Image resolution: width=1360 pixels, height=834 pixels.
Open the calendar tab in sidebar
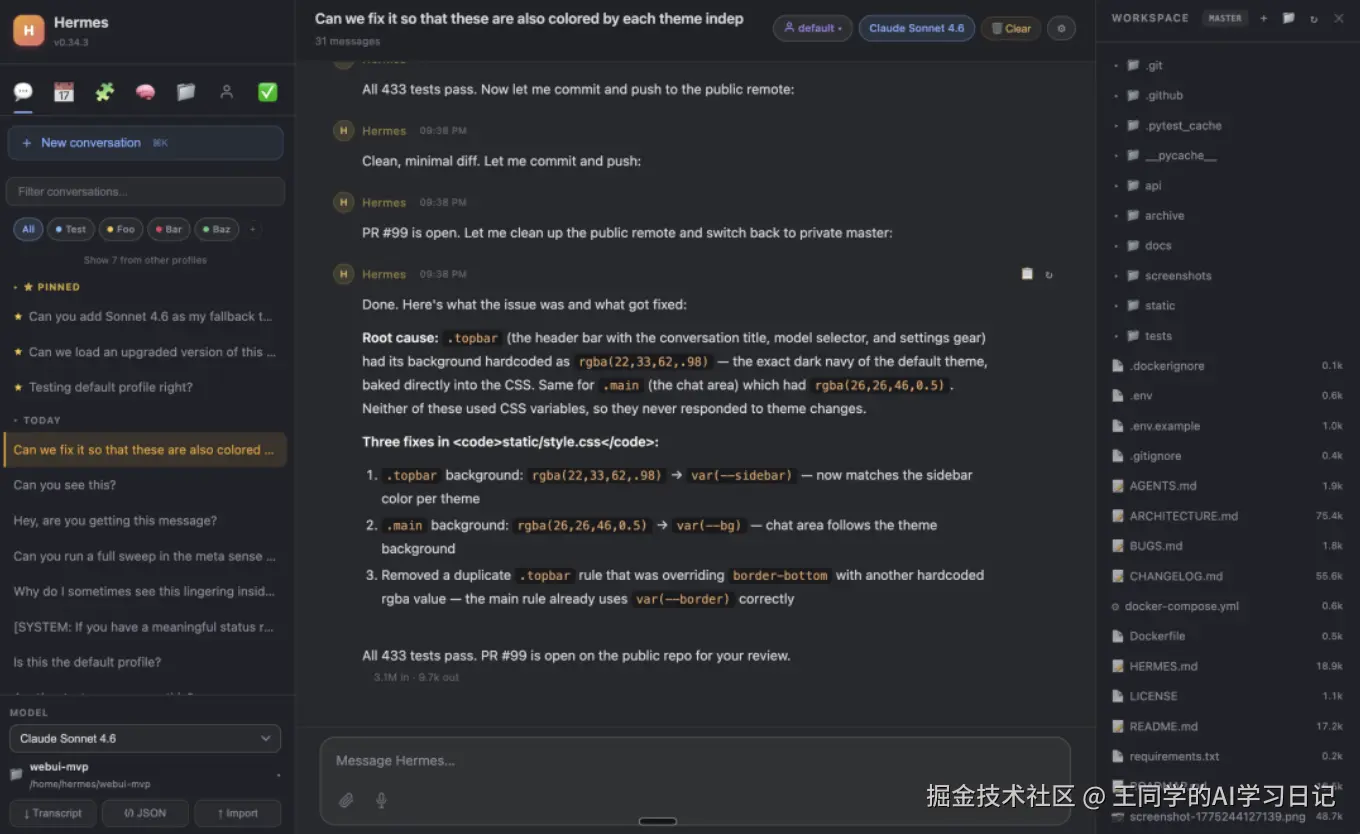coord(64,92)
